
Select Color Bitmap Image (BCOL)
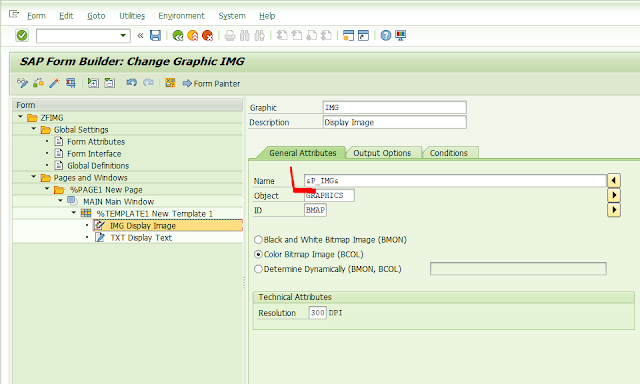coord(258,254)
